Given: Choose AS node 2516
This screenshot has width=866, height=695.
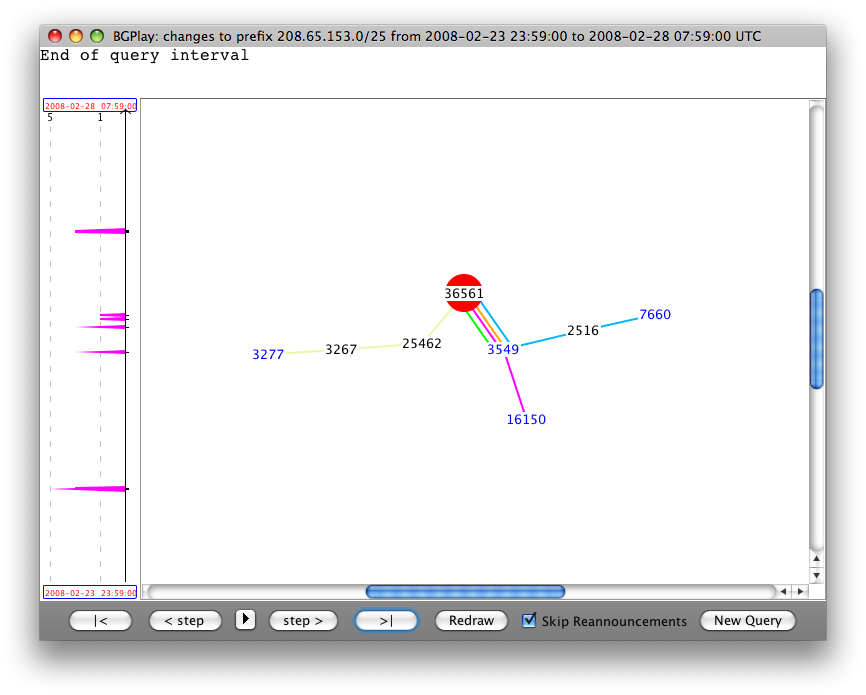Looking at the screenshot, I should click(x=583, y=331).
